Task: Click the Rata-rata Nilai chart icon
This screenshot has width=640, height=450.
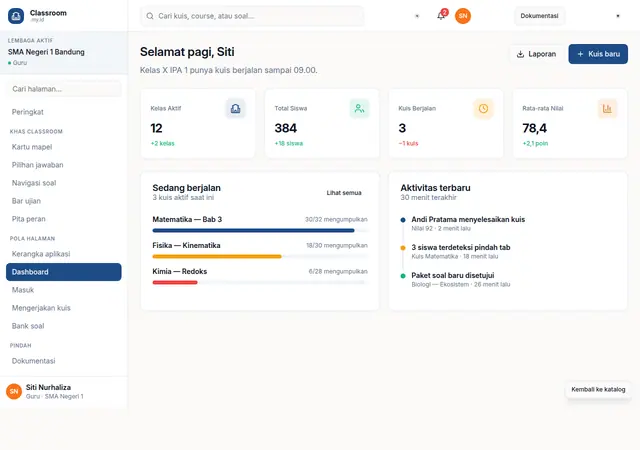Action: click(x=607, y=109)
